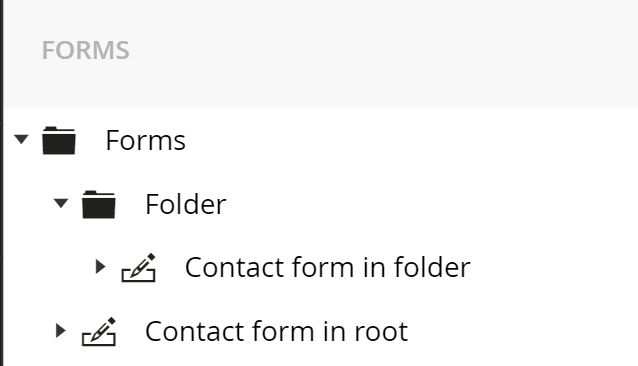Open Contact form in root

point(276,331)
